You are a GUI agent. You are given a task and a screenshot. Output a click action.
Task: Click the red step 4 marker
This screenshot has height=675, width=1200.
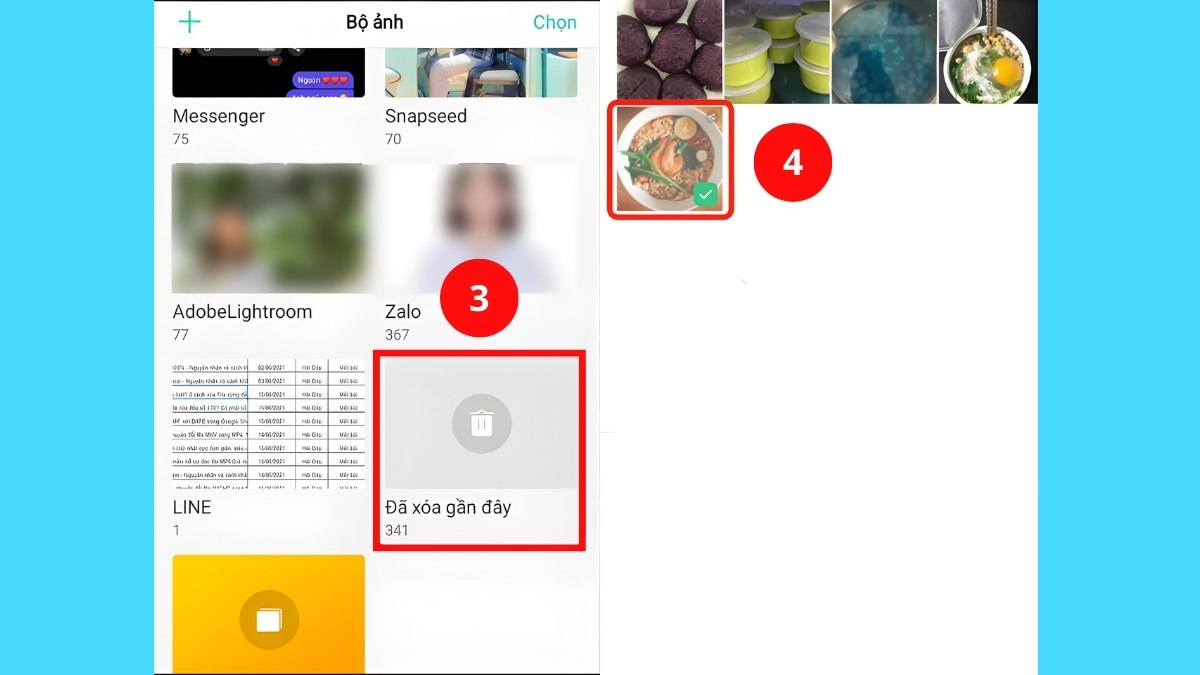click(792, 162)
